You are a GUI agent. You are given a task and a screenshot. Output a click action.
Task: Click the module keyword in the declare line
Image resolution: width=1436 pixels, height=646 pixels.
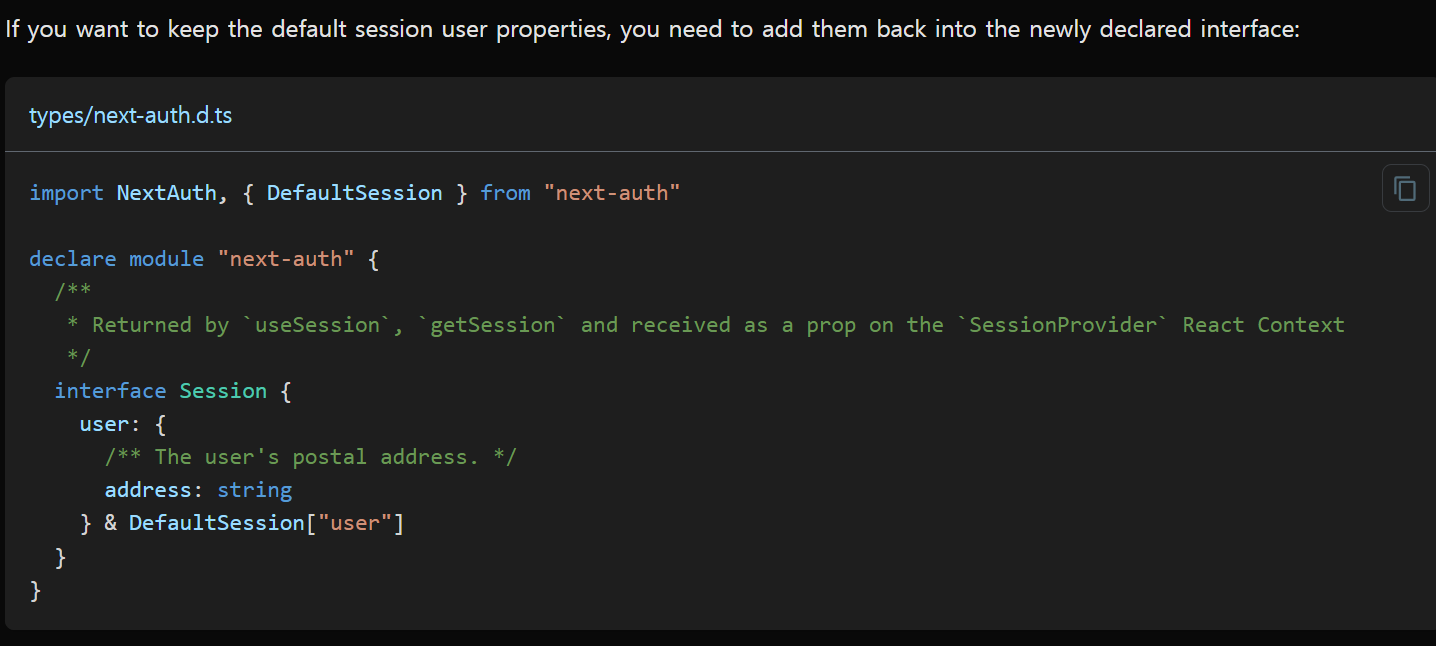pyautogui.click(x=166, y=259)
